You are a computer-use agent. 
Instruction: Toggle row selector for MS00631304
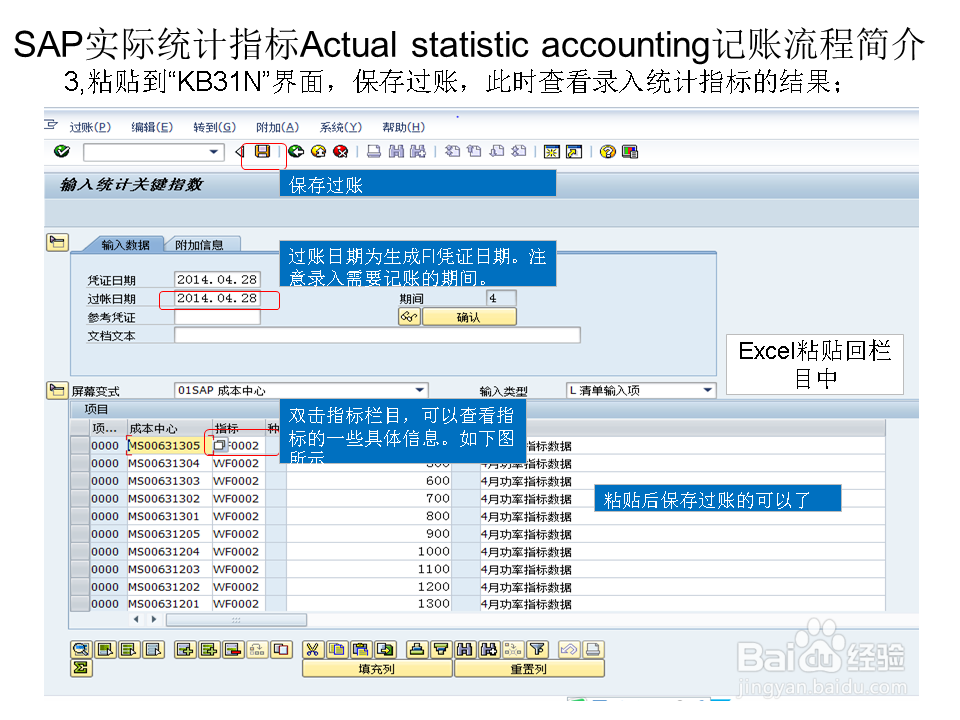pos(80,463)
